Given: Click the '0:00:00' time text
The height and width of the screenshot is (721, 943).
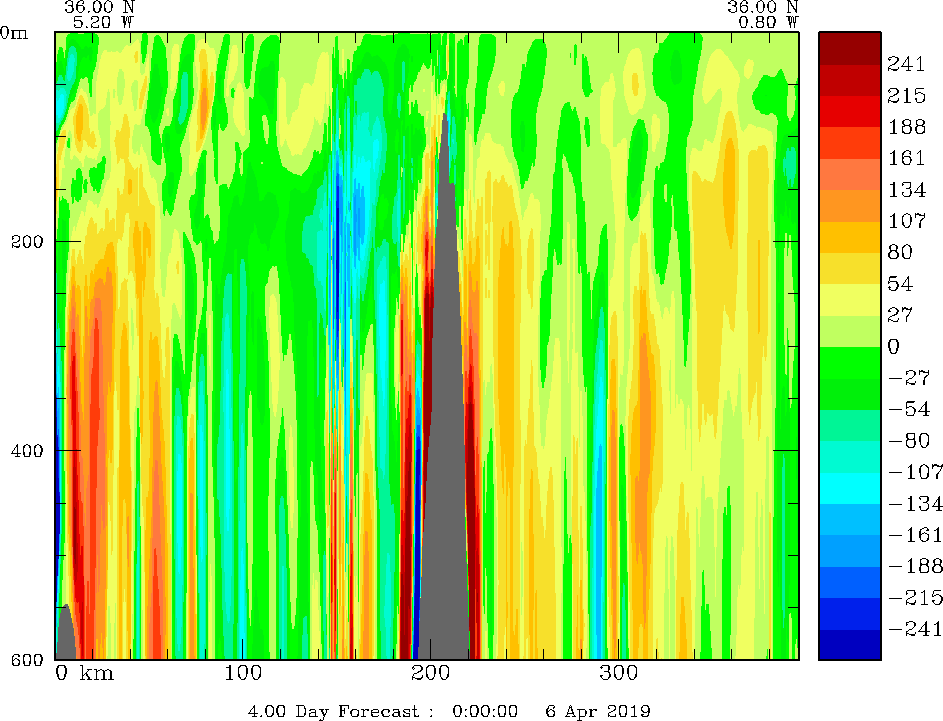Looking at the screenshot, I should (x=485, y=711).
